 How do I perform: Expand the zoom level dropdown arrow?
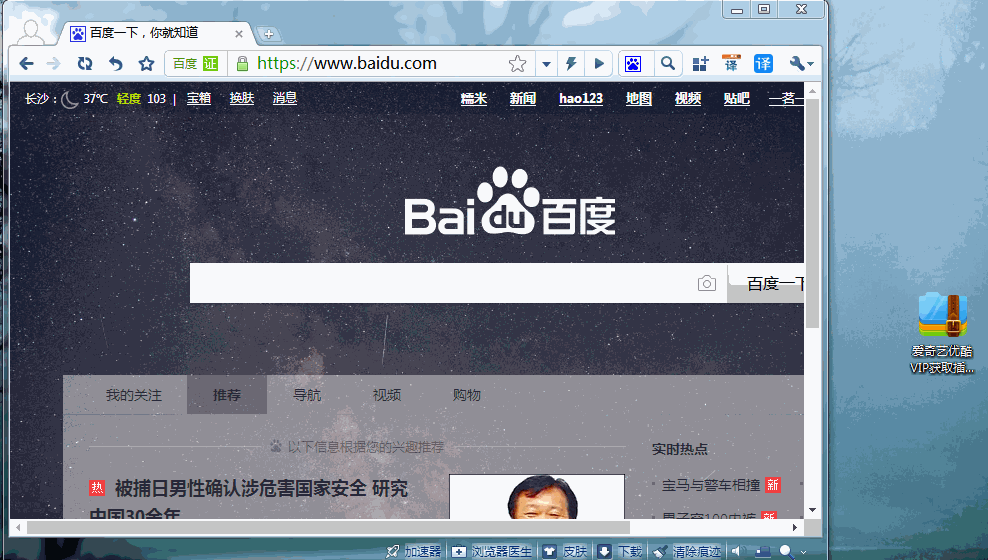click(x=803, y=552)
